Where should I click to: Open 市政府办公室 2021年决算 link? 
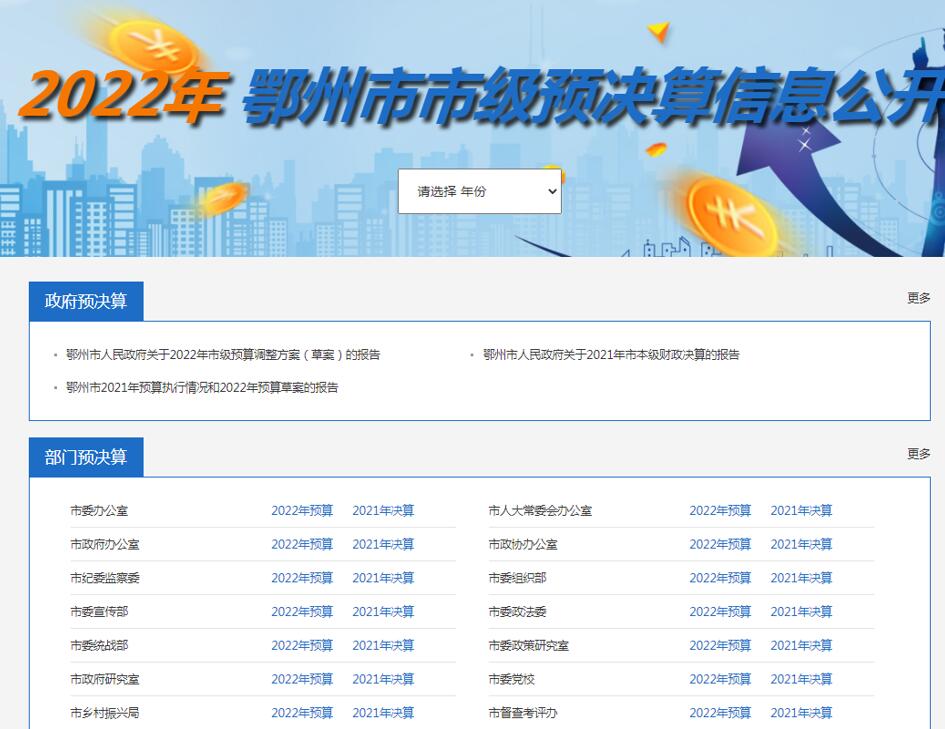click(383, 545)
